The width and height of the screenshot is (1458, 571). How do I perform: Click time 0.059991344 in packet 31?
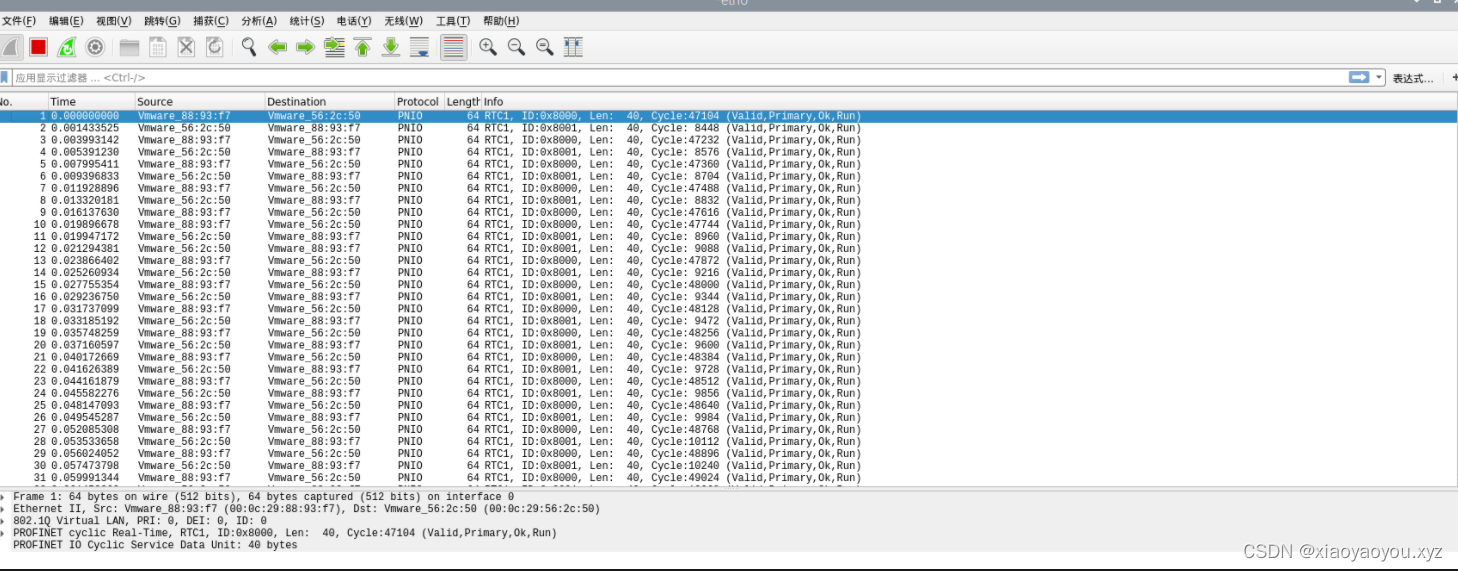(85, 478)
